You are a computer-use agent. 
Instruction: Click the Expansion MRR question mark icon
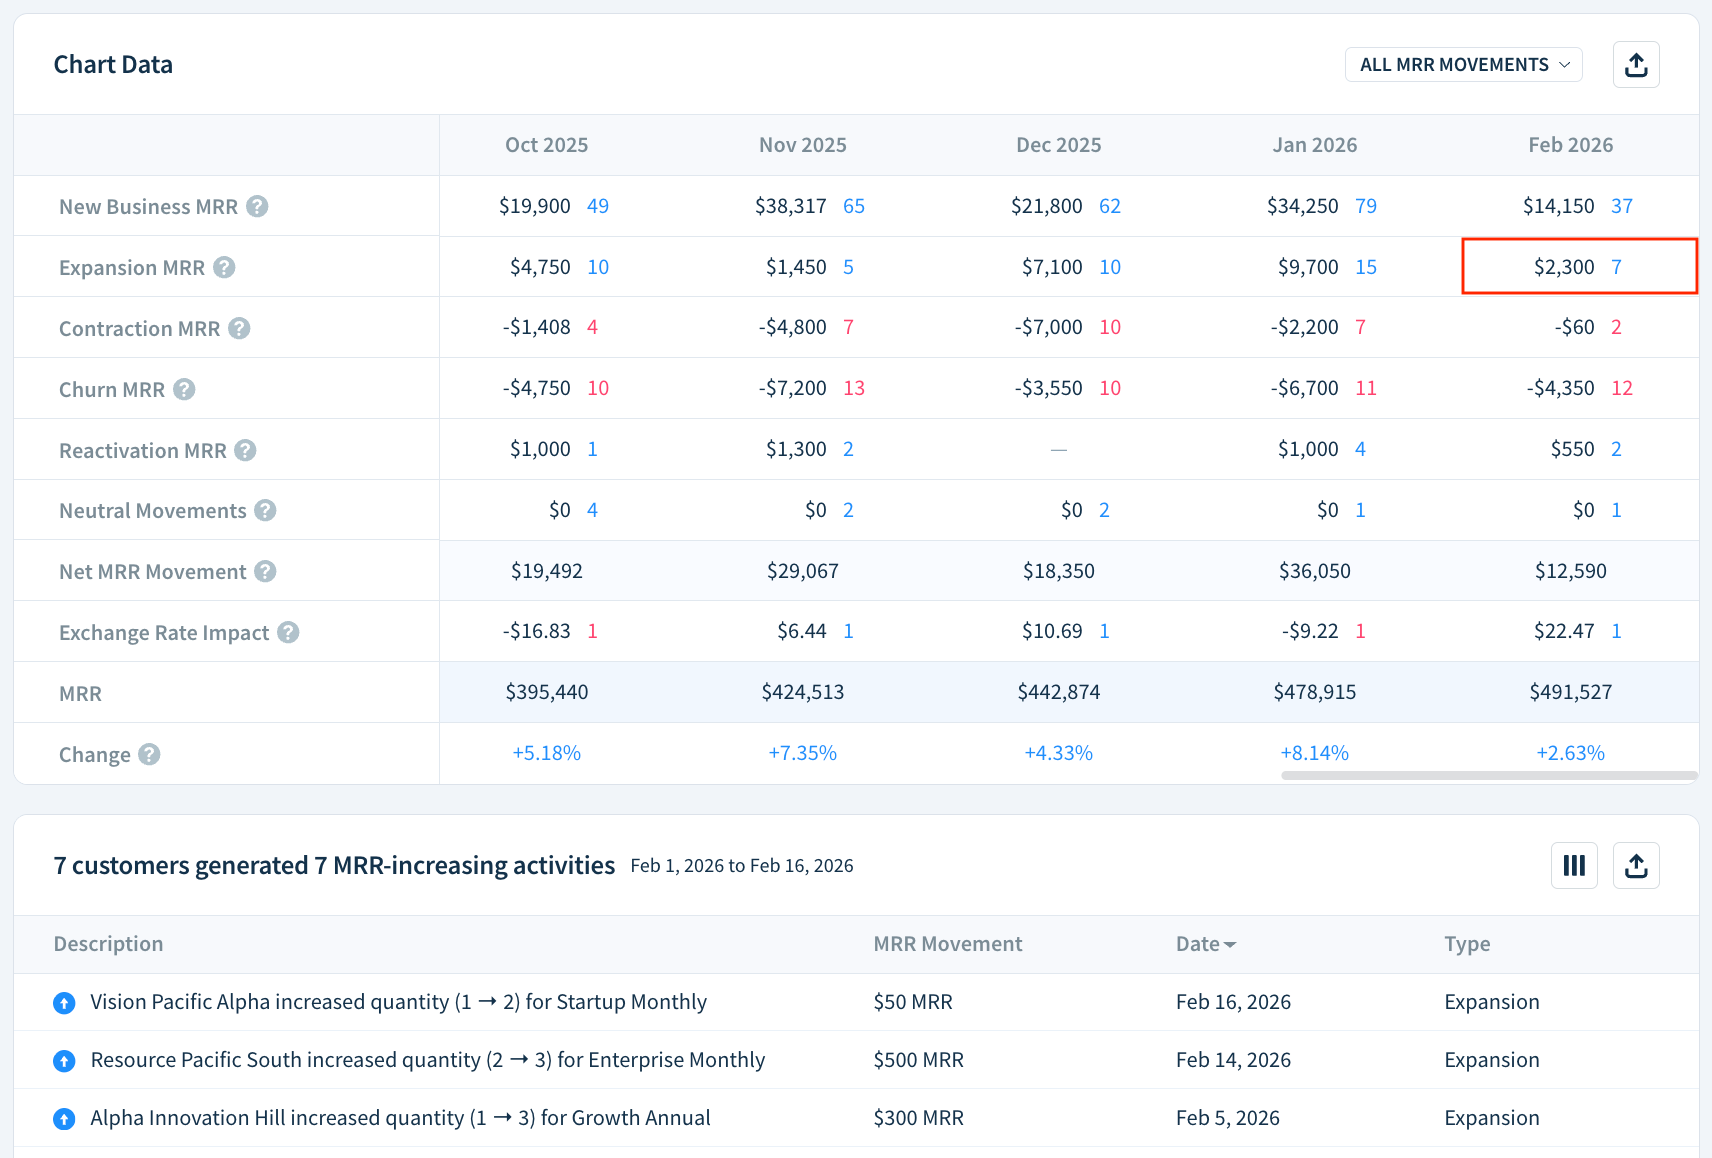tap(224, 267)
